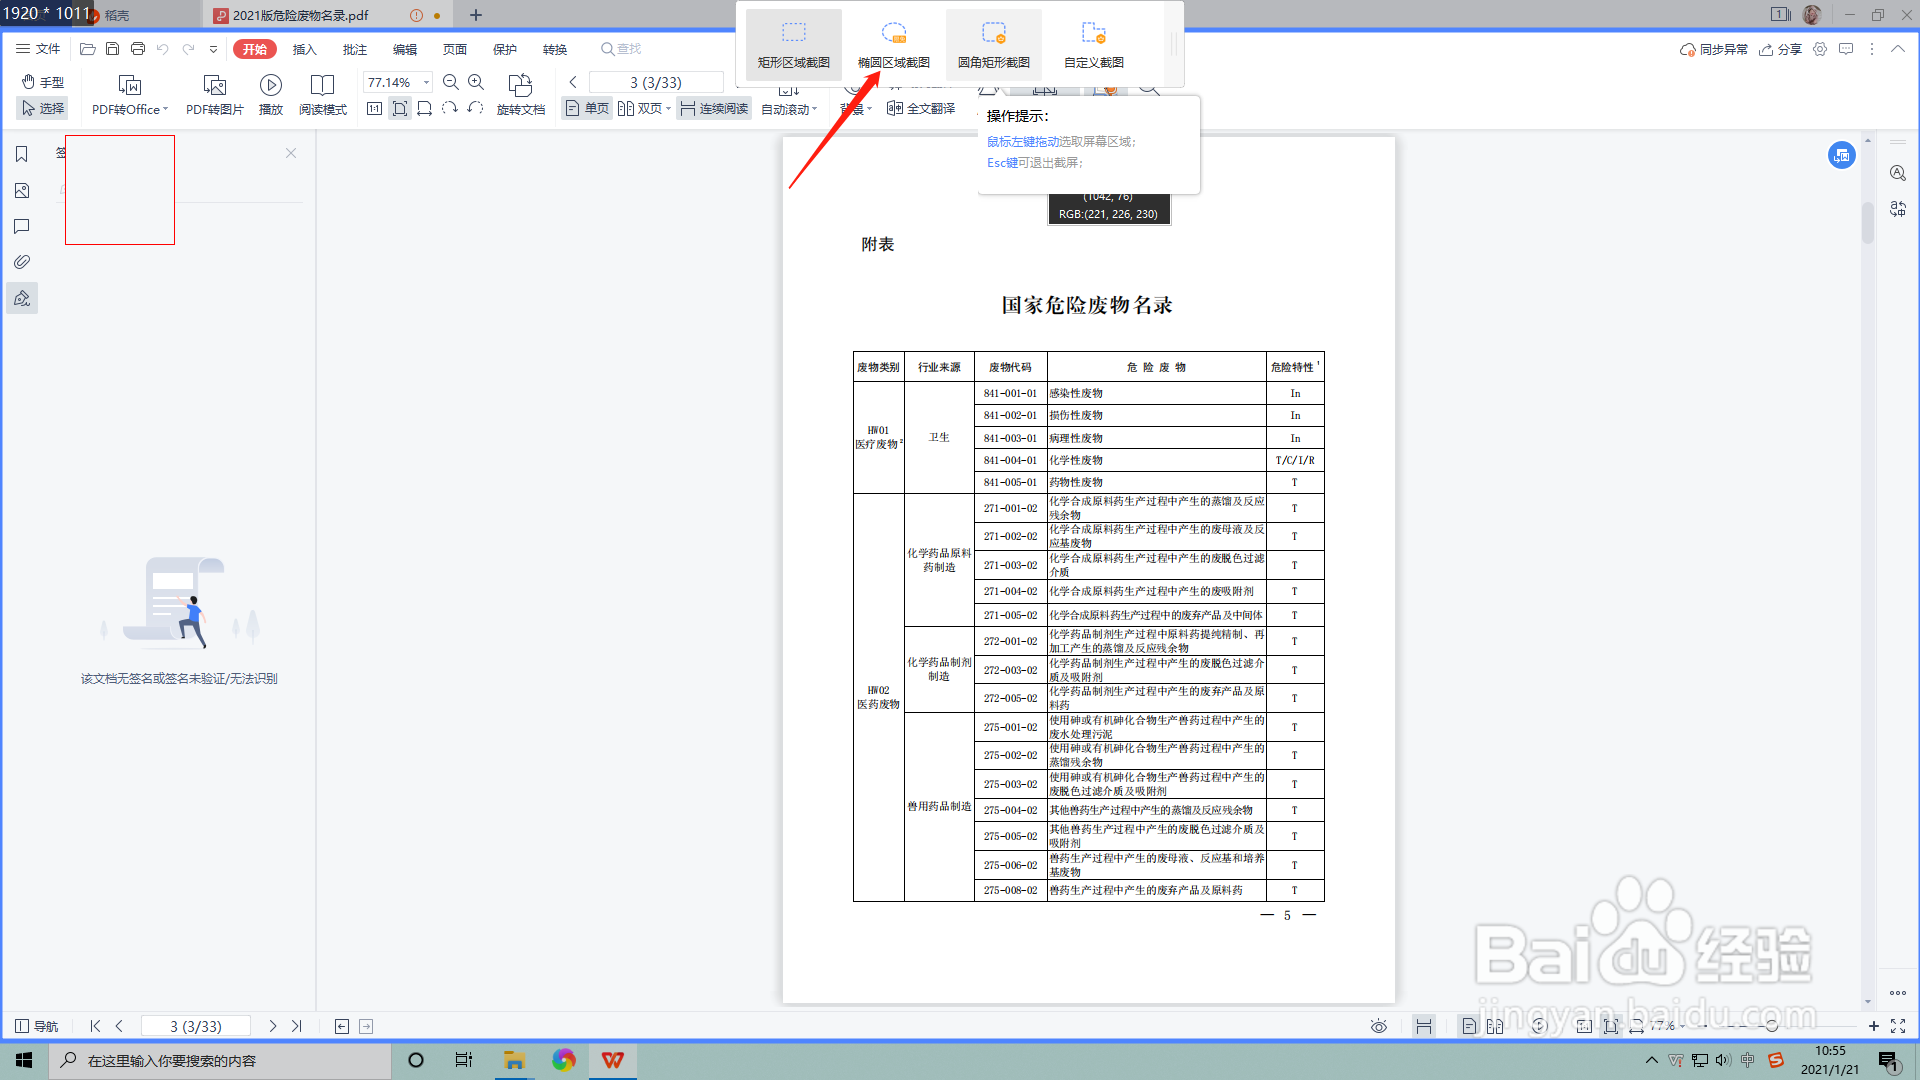
Task: Rotate view counterclockwise in the ribbon
Action: click(x=475, y=108)
